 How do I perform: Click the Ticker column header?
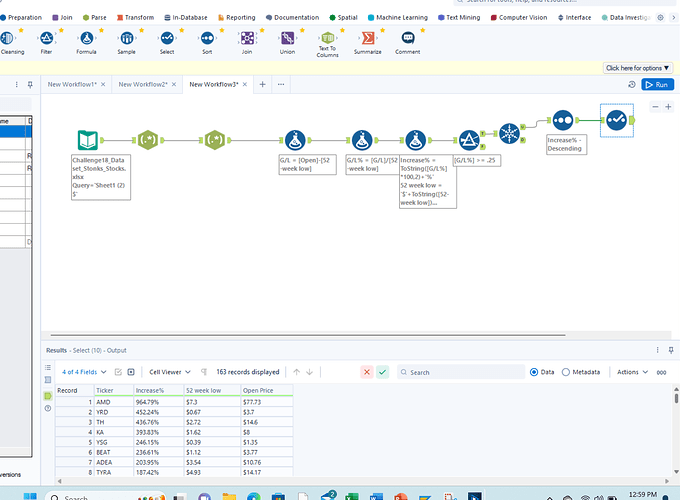[x=114, y=391]
